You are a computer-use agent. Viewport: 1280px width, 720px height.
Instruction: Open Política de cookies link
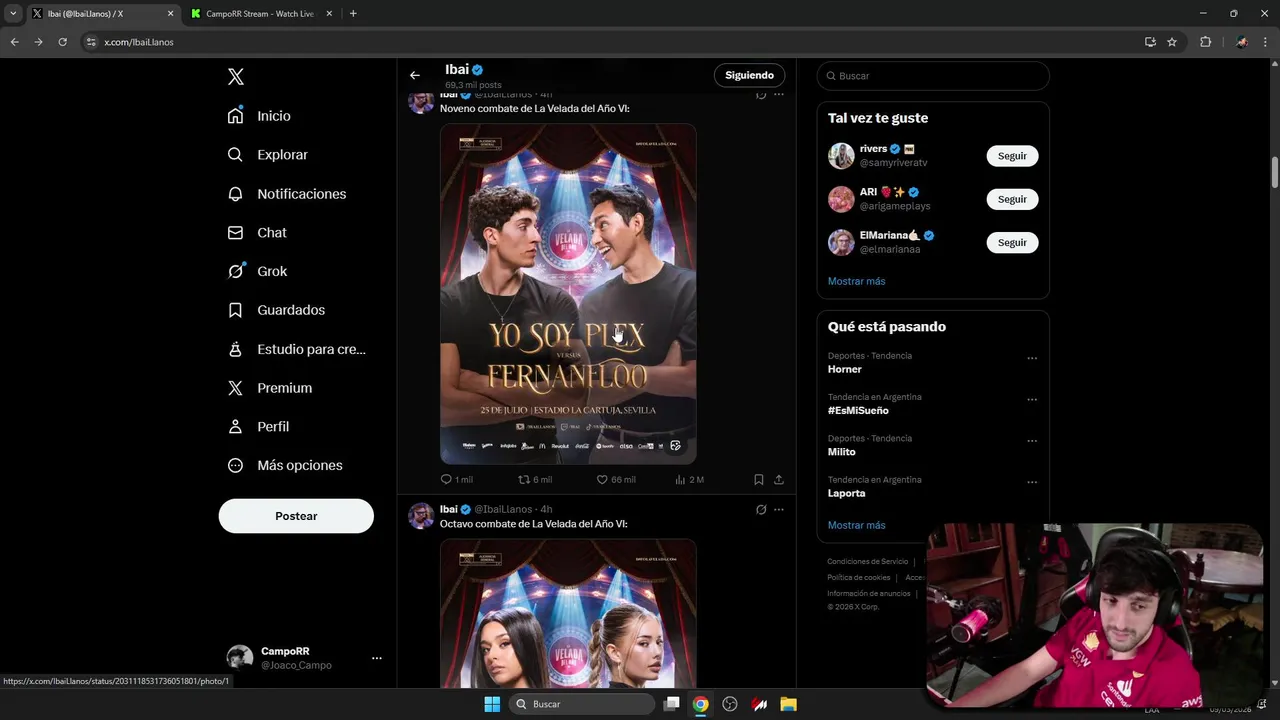(x=859, y=578)
